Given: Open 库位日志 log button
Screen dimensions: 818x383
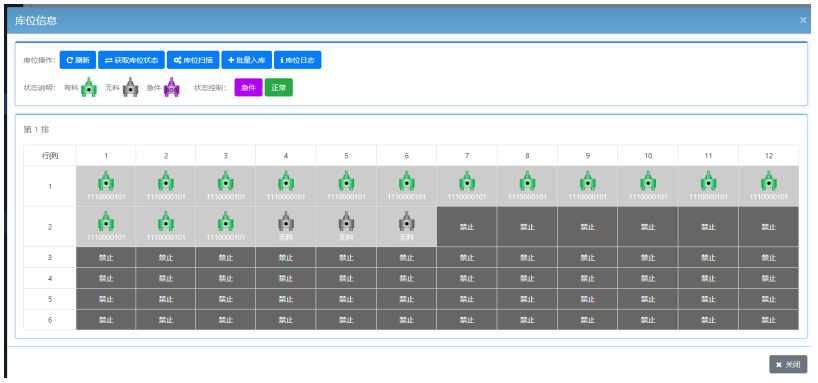Looking at the screenshot, I should tap(297, 60).
